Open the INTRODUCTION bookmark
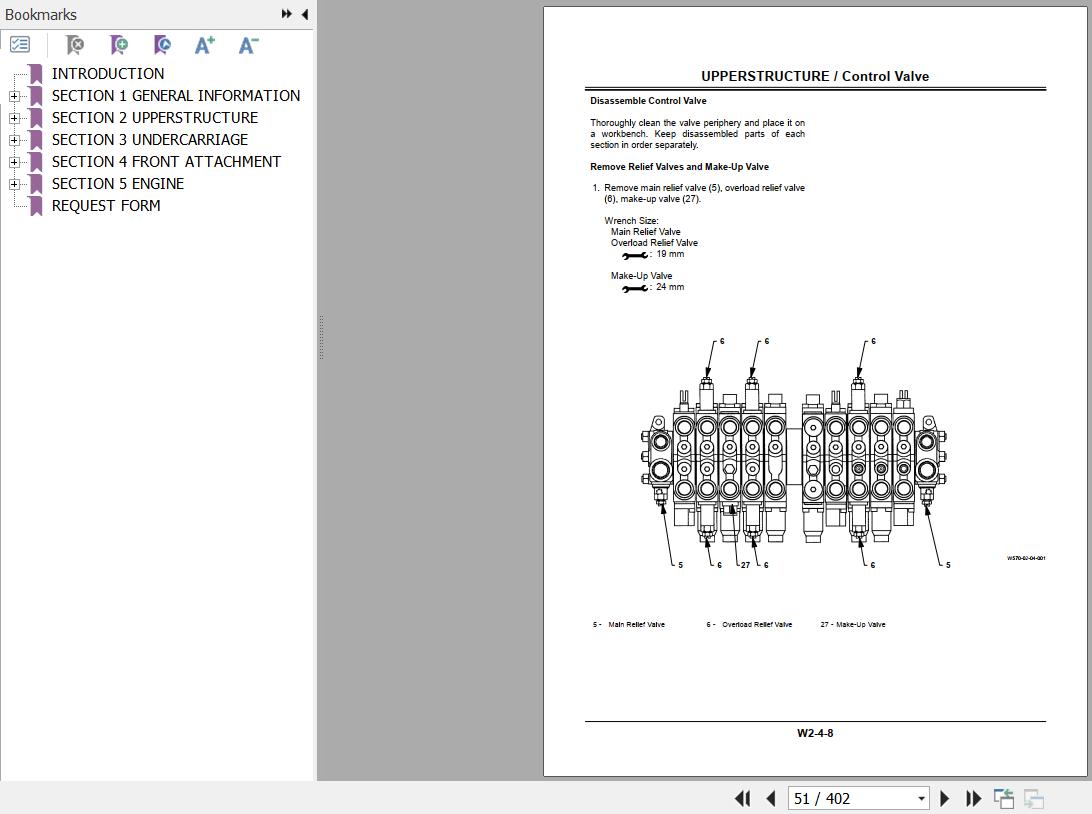 pos(108,74)
